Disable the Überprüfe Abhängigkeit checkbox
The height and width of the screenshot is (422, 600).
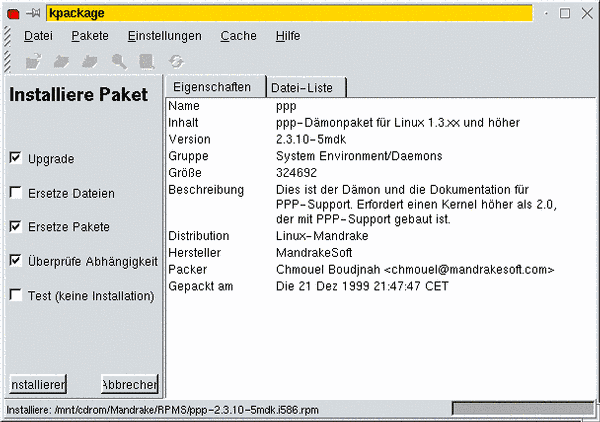[x=15, y=260]
